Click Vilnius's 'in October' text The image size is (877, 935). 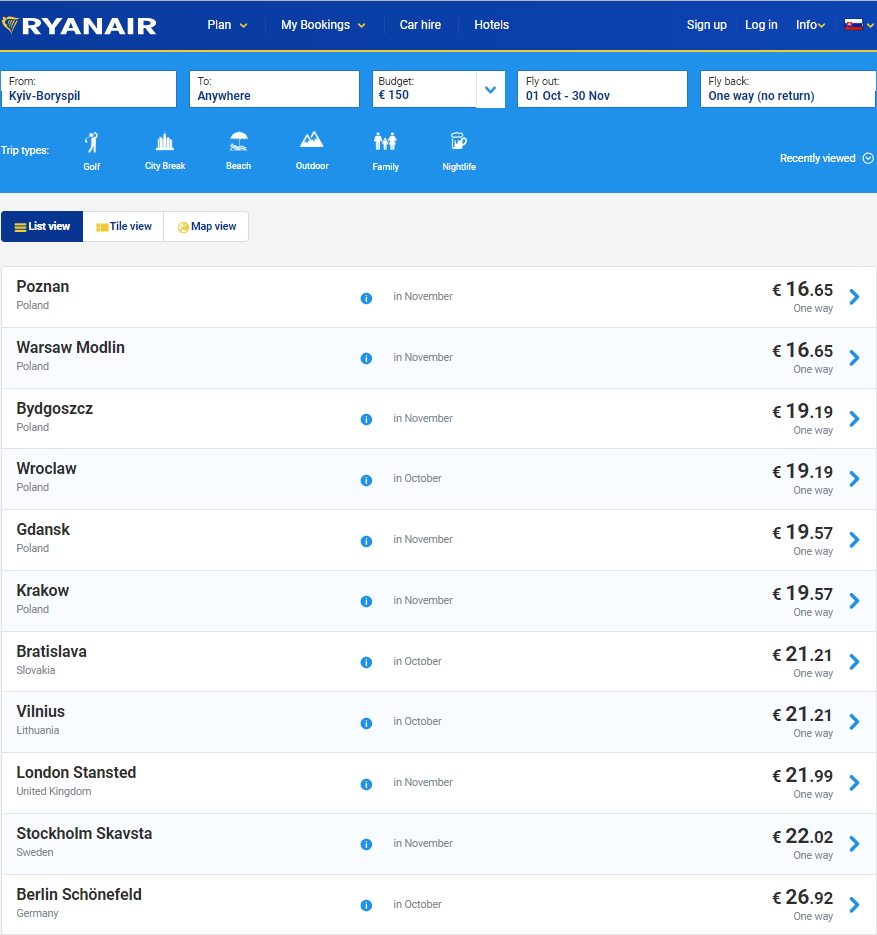pos(417,722)
